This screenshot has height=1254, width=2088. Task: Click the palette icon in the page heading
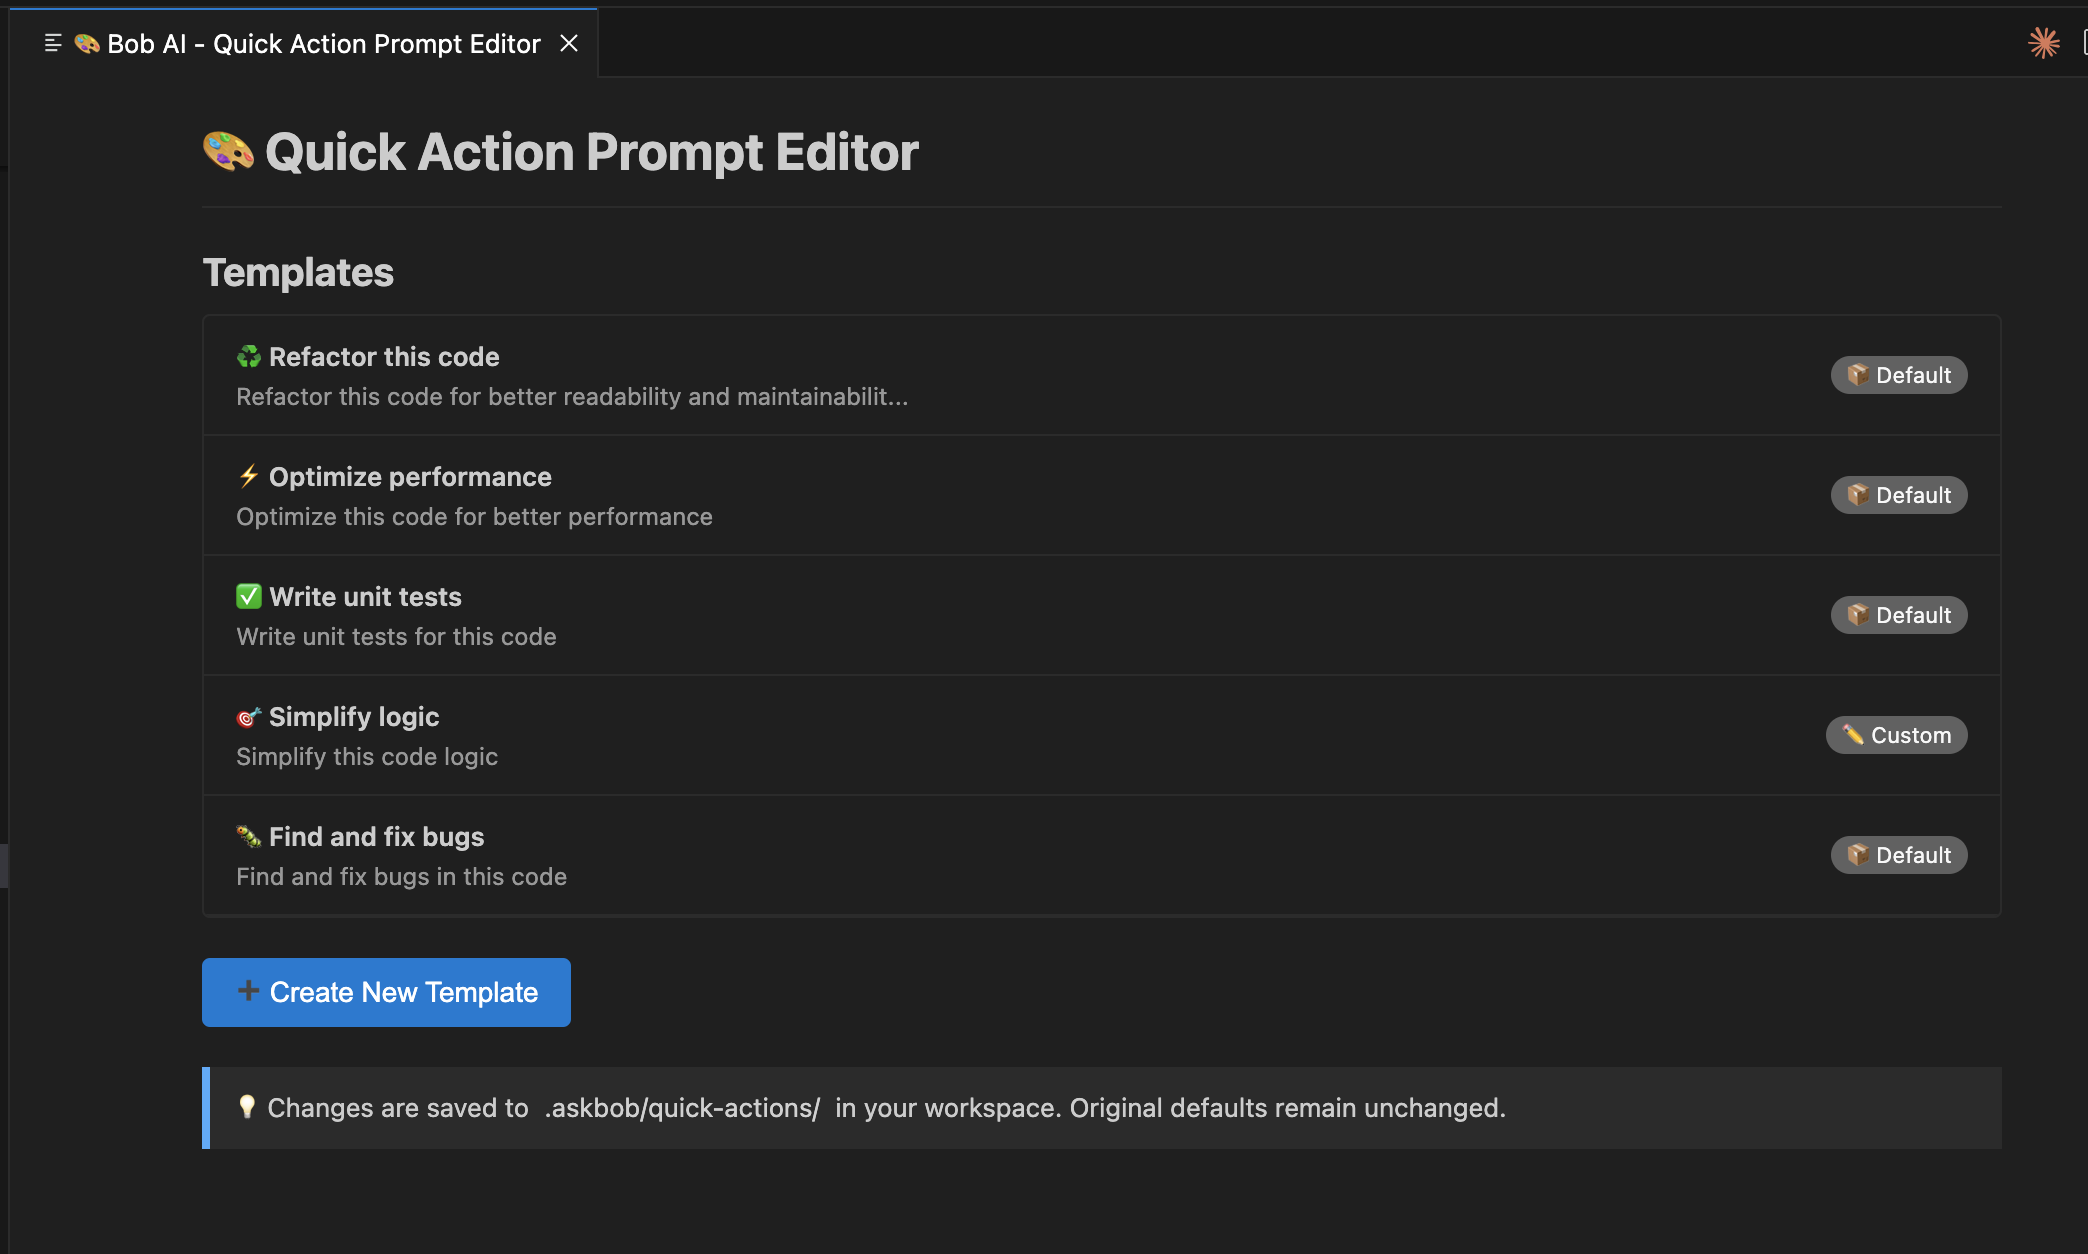pyautogui.click(x=228, y=152)
